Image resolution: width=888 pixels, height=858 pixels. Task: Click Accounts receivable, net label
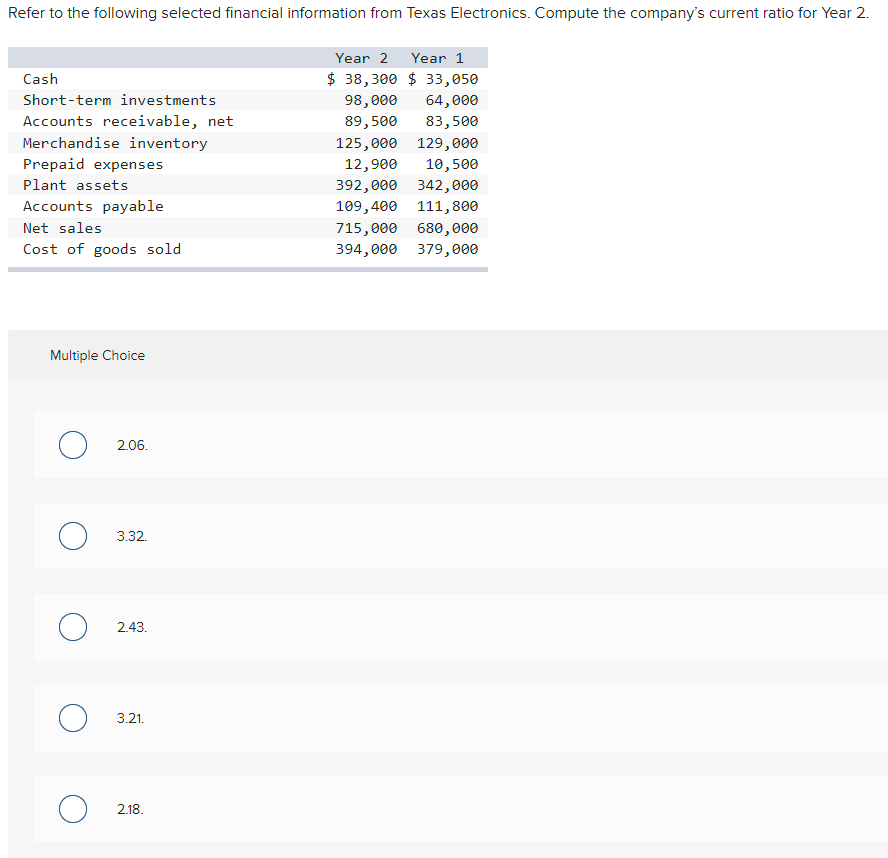pyautogui.click(x=128, y=121)
